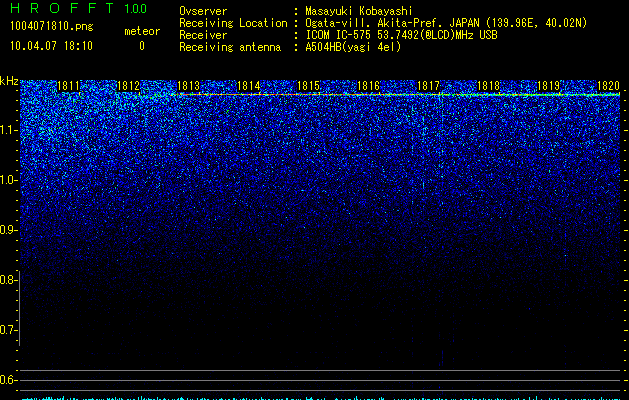Click the 1812 time marker

(x=128, y=86)
